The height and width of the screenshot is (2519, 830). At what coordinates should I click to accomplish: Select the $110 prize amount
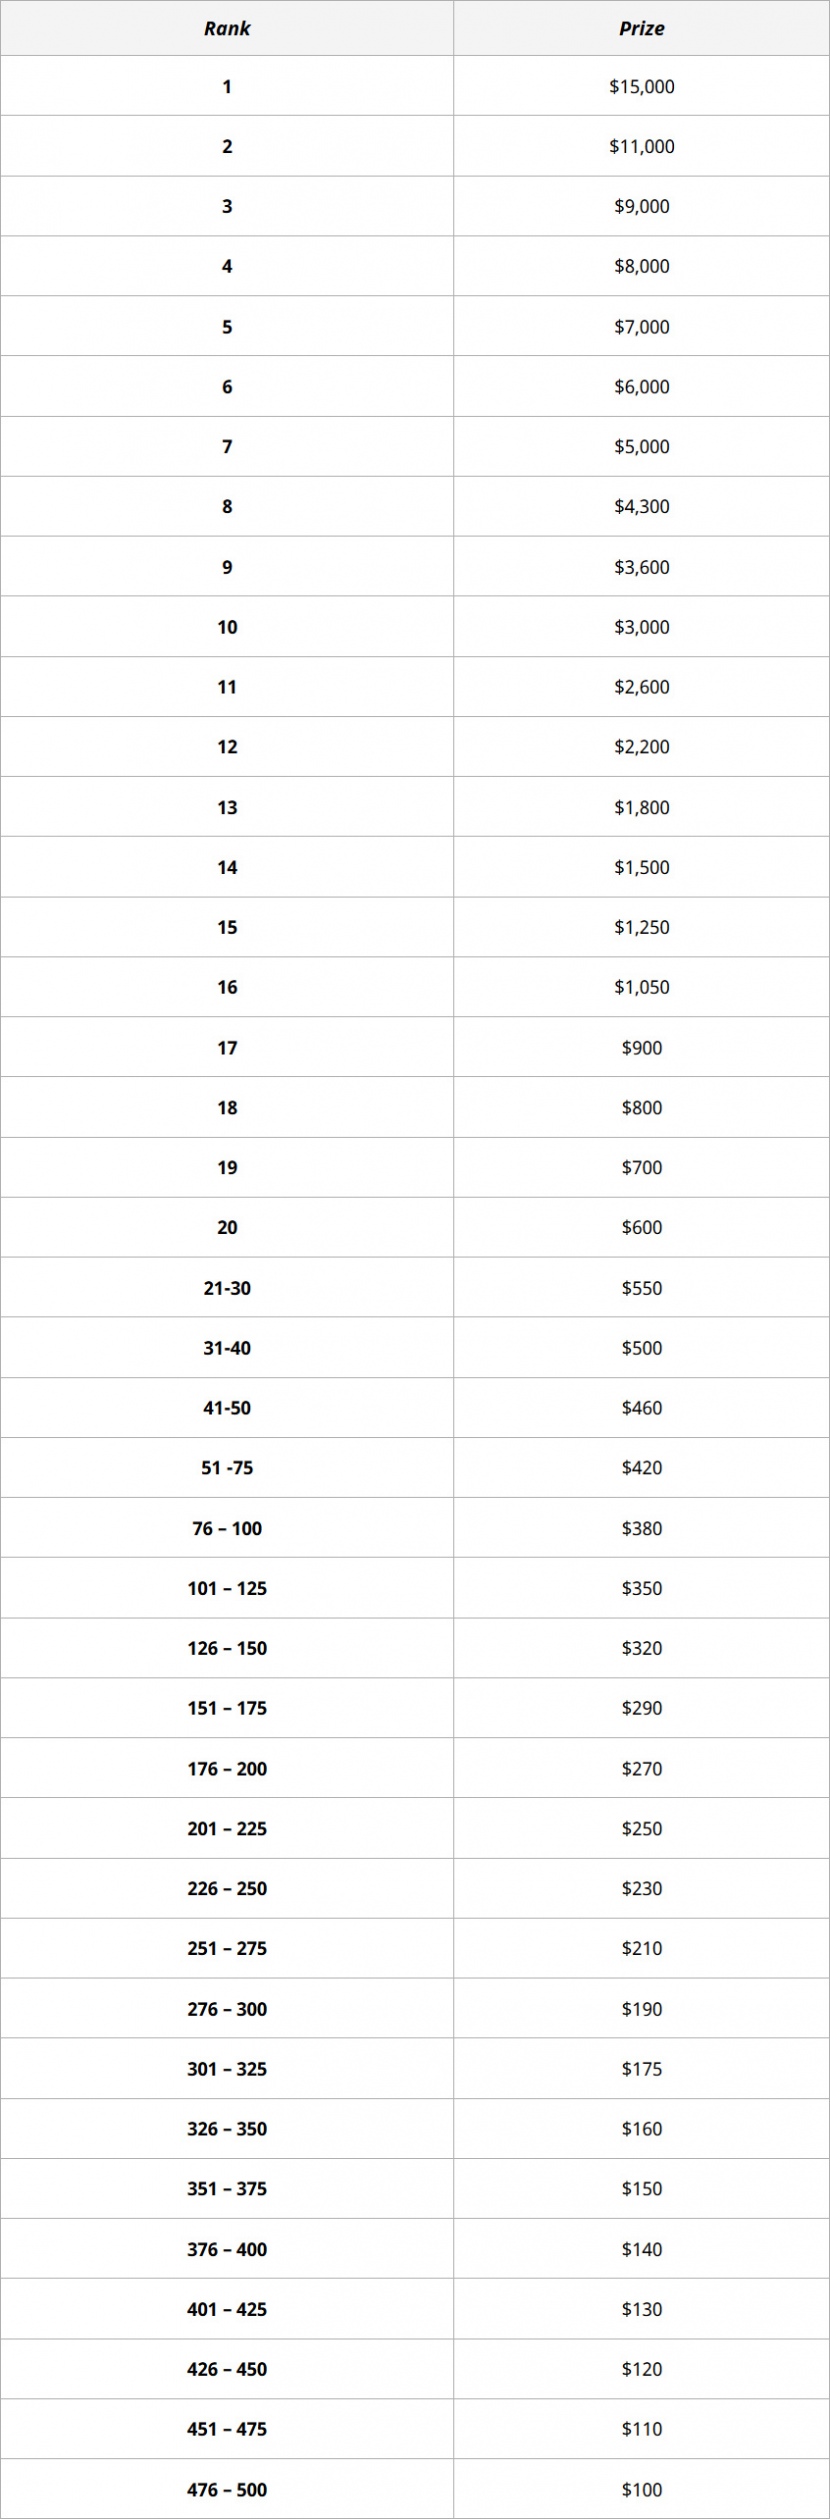coord(641,2429)
